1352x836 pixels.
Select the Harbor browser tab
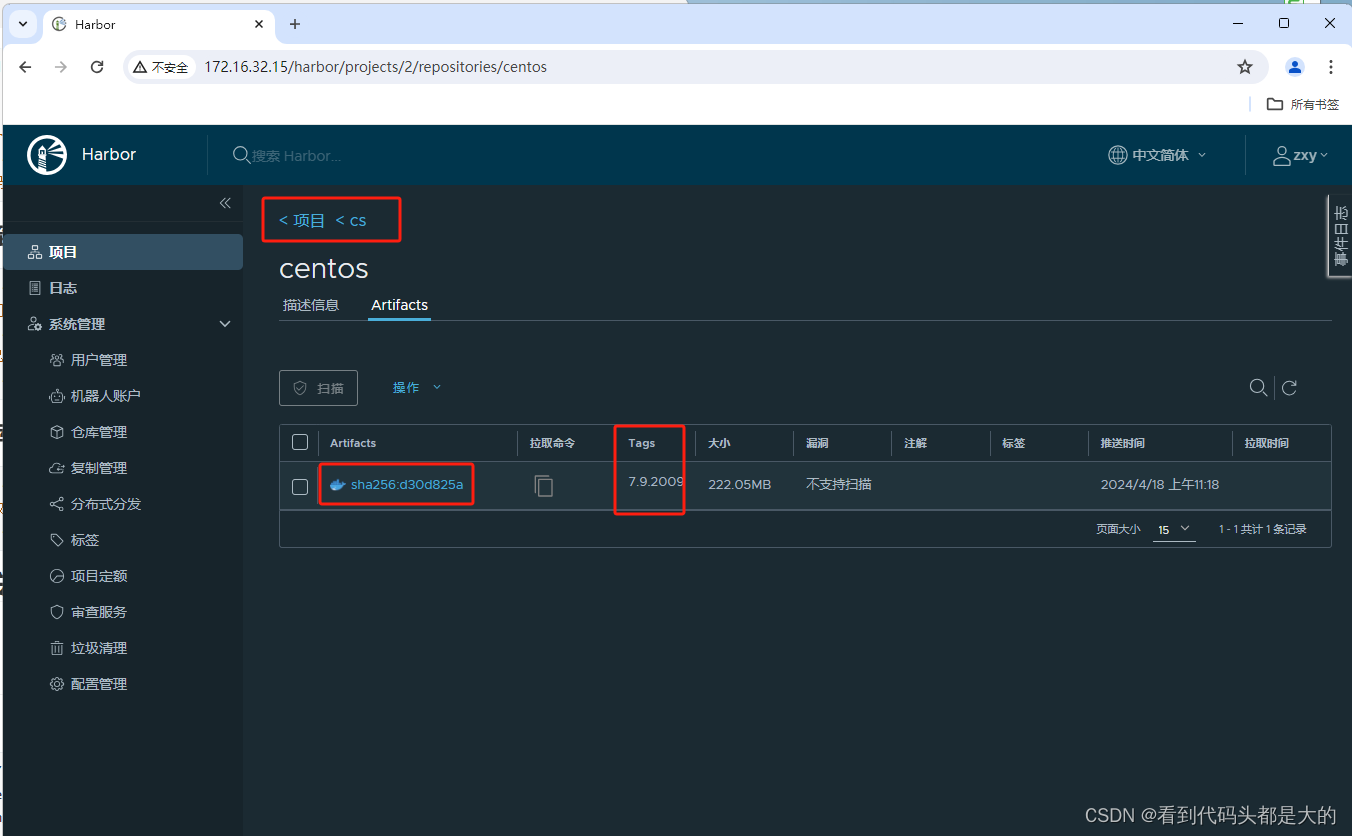click(157, 24)
